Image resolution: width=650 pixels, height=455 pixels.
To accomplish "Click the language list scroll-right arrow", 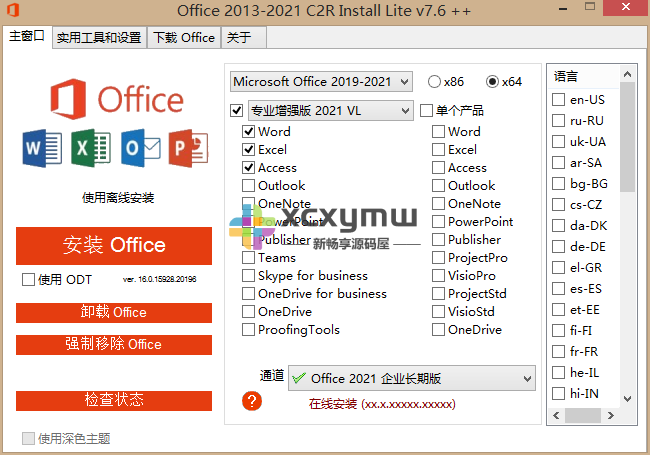I will 610,415.
